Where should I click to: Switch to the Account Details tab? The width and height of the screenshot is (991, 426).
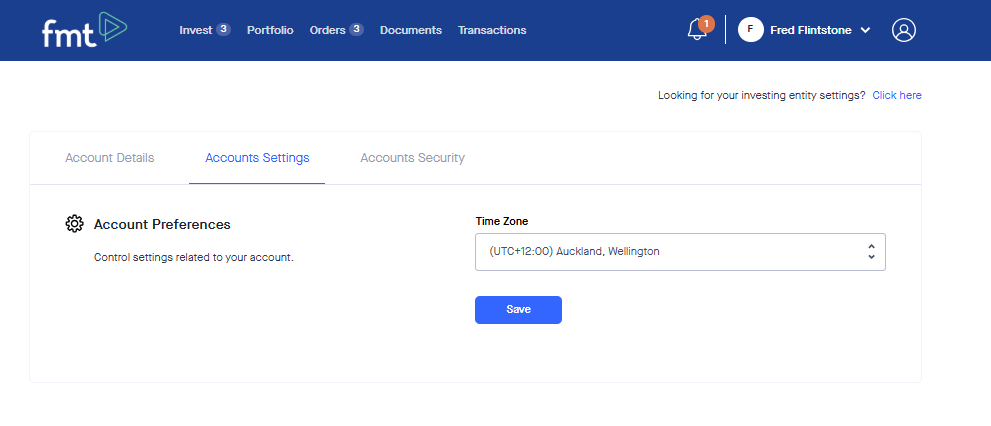pos(110,158)
